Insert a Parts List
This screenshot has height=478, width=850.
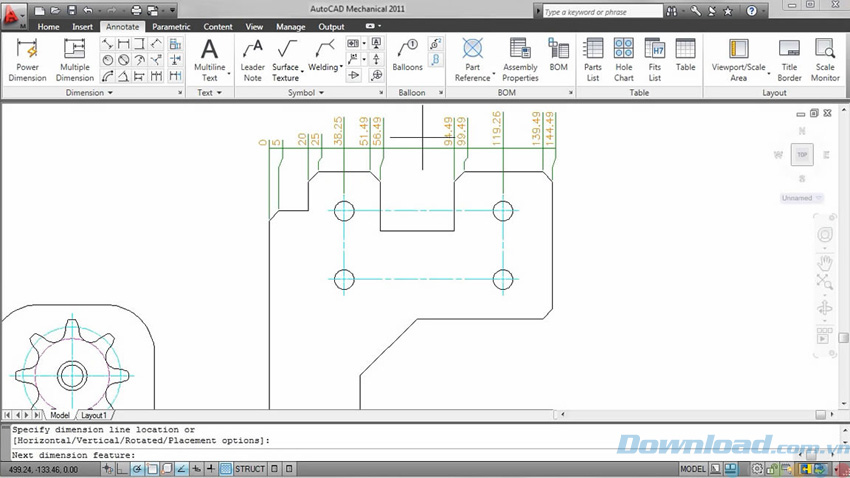click(593, 60)
